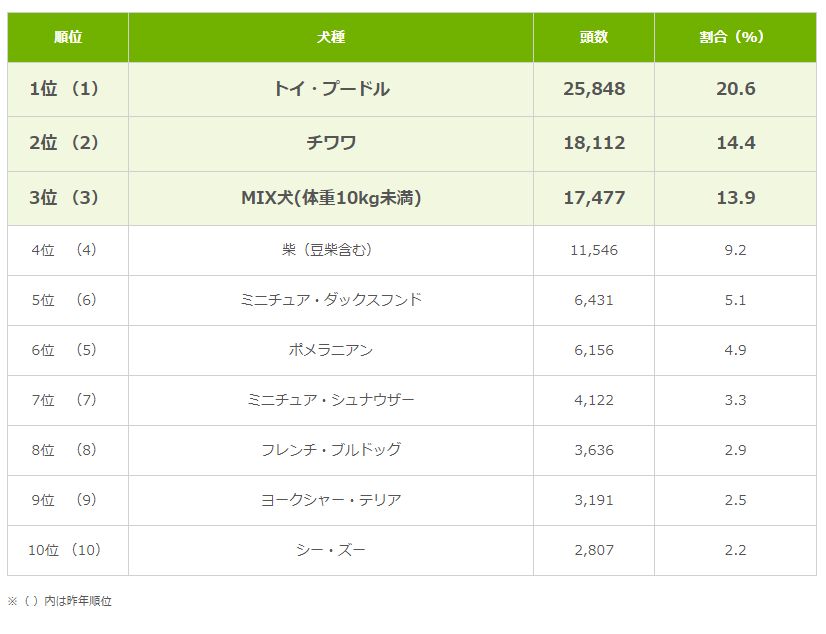Screen dimensions: 826x634
Task: Click the 25,848 head count value
Action: point(594,89)
